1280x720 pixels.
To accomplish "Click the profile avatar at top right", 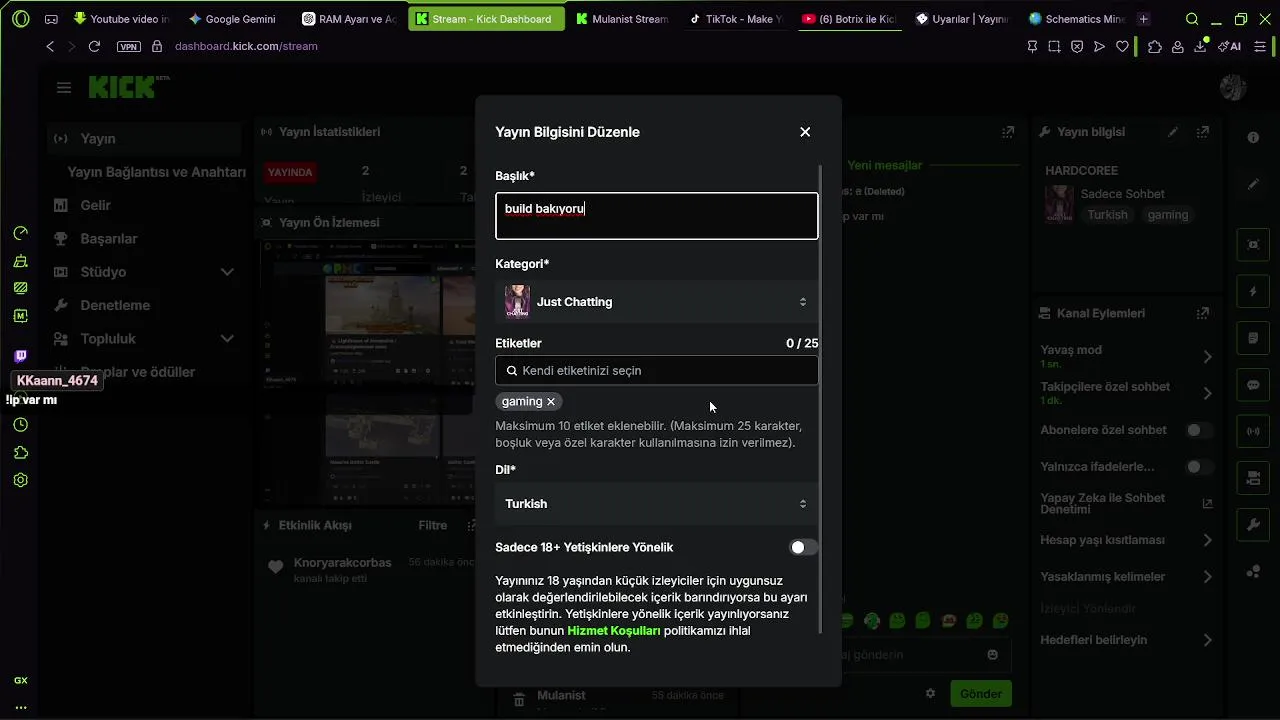I will pos(1233,88).
